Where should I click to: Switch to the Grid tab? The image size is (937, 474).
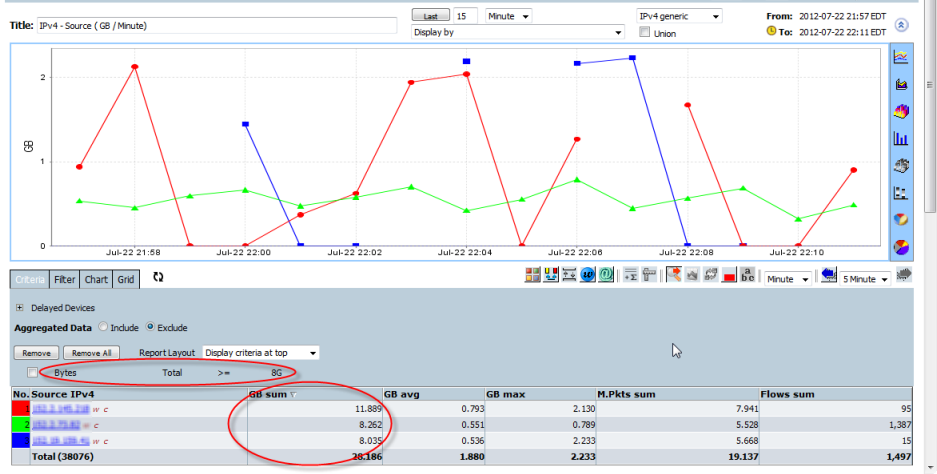[x=125, y=279]
